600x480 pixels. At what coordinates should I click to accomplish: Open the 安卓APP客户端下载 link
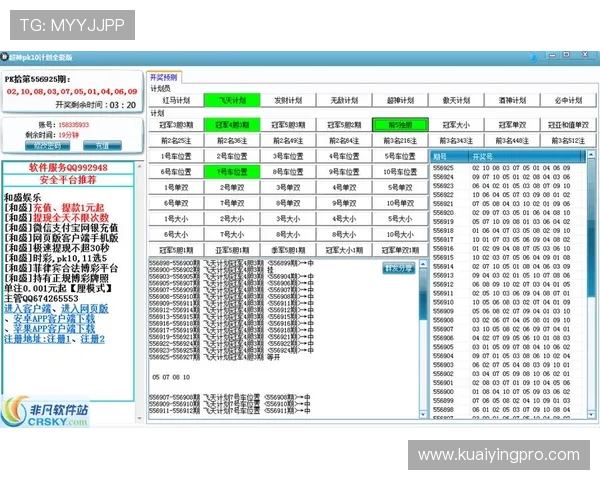pos(54,318)
